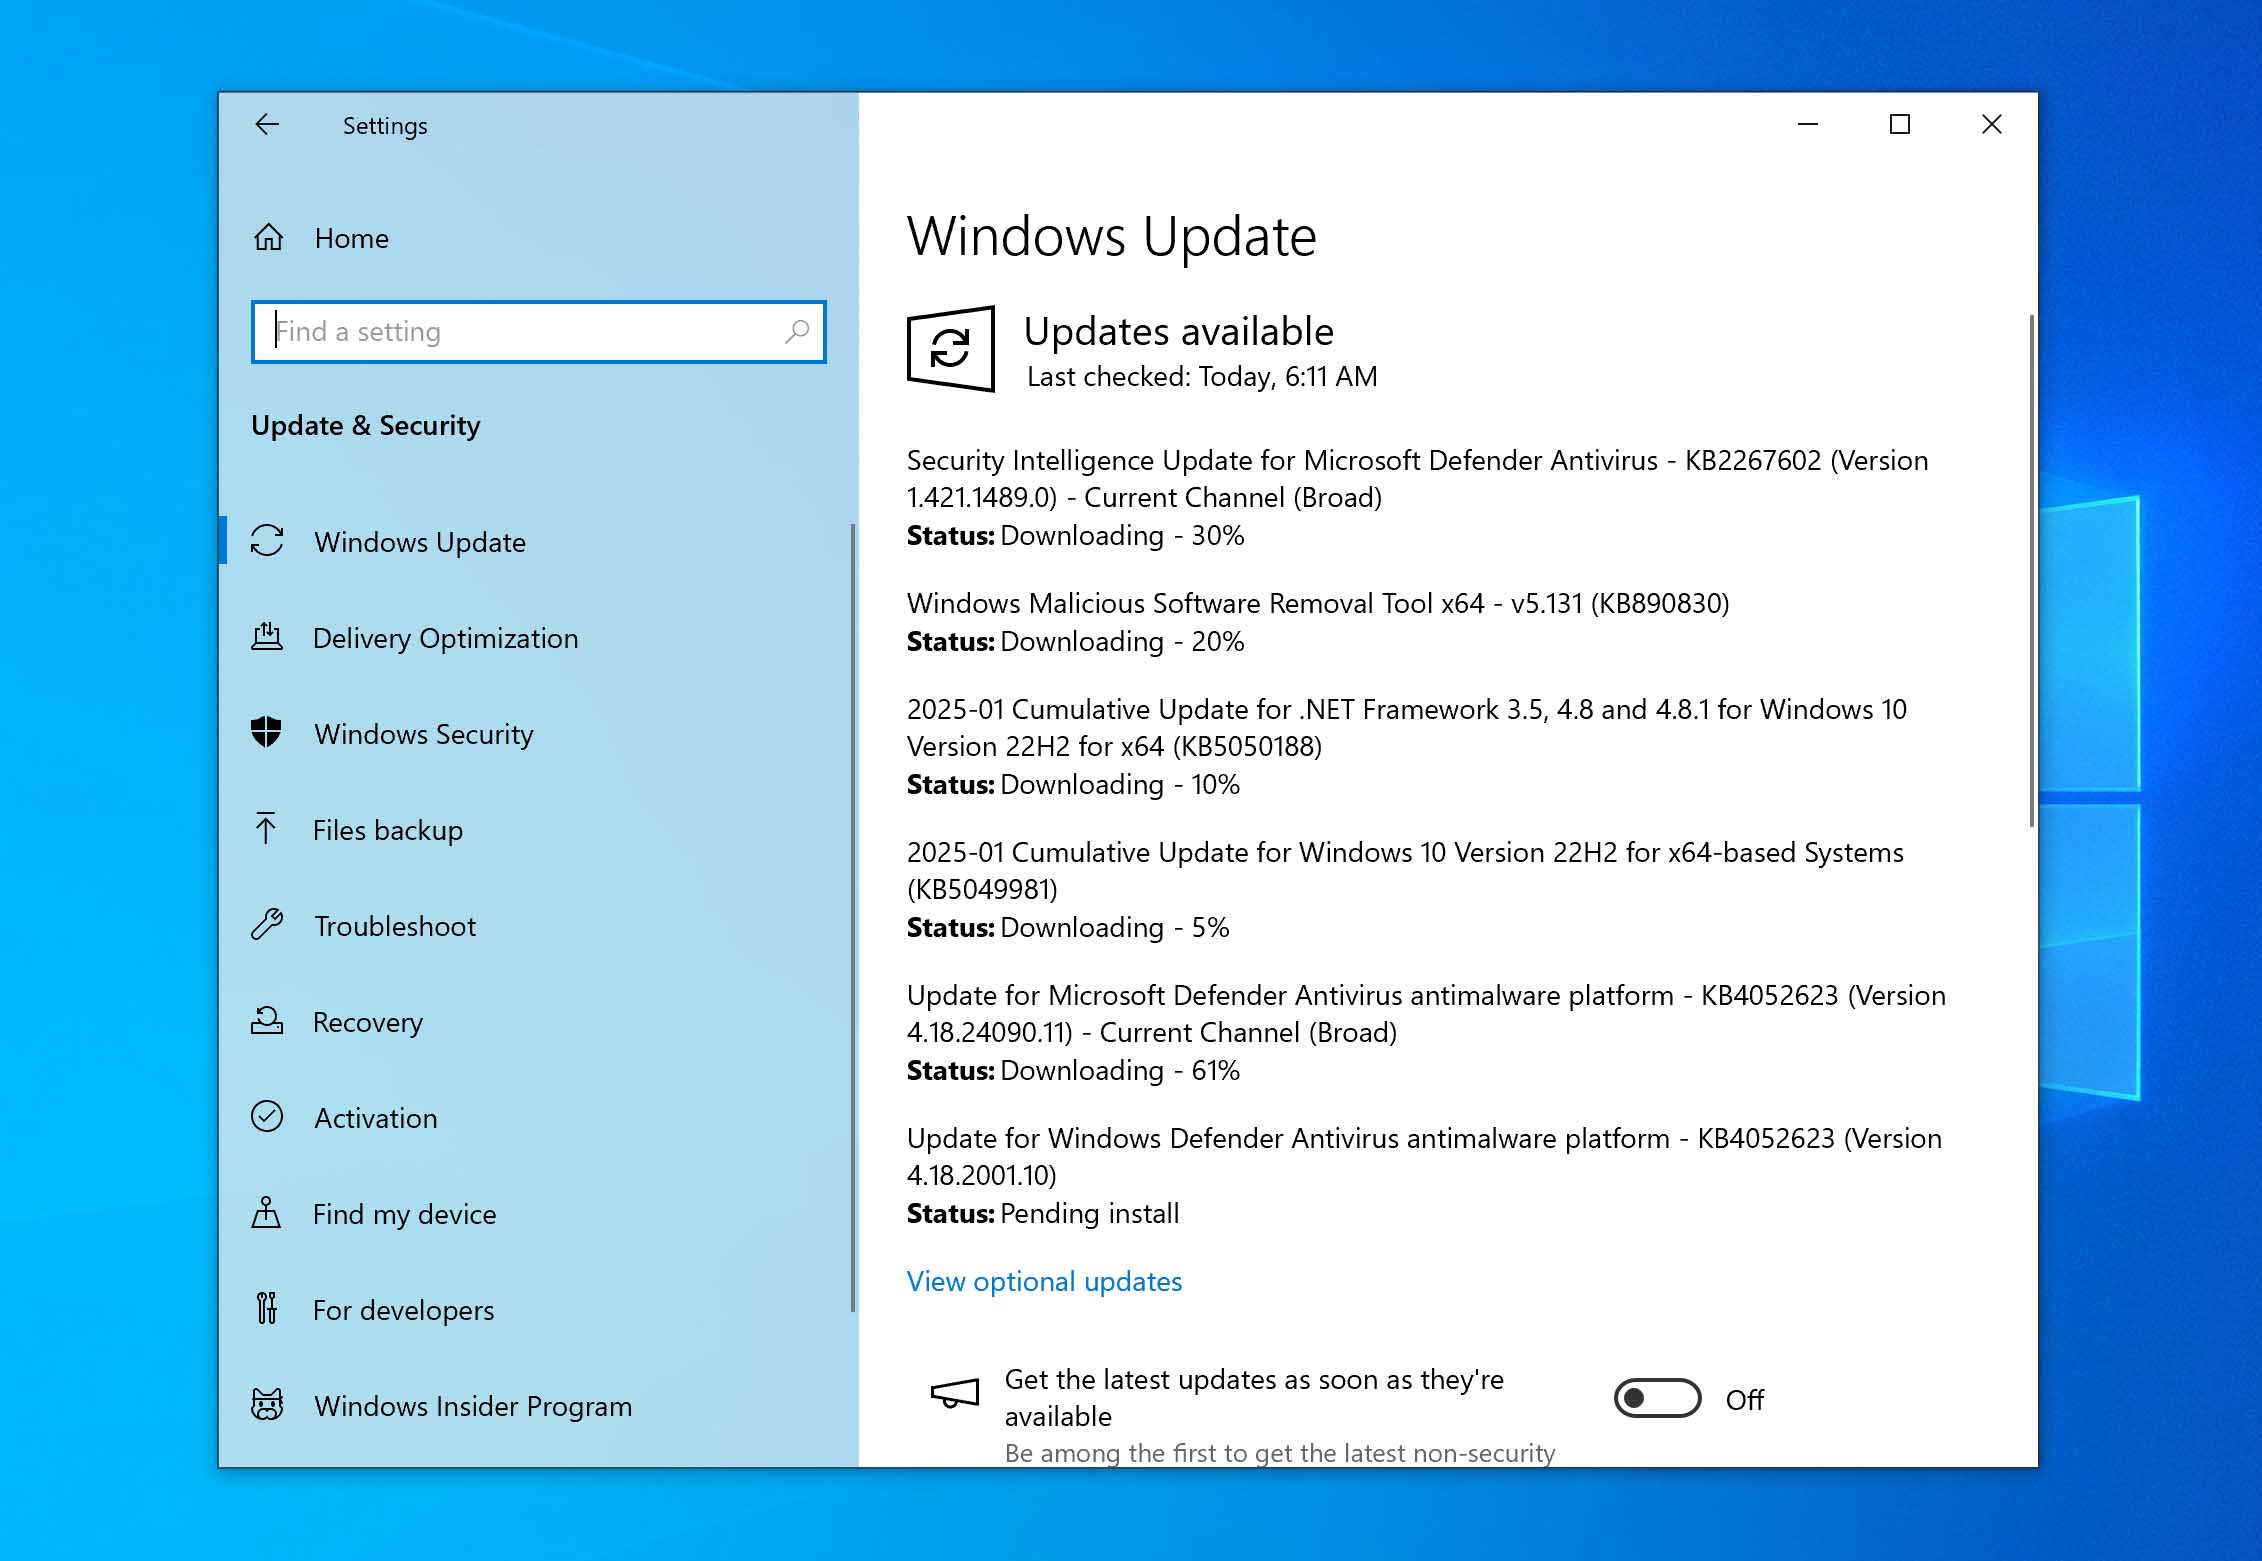Click the Home house icon

coord(268,238)
